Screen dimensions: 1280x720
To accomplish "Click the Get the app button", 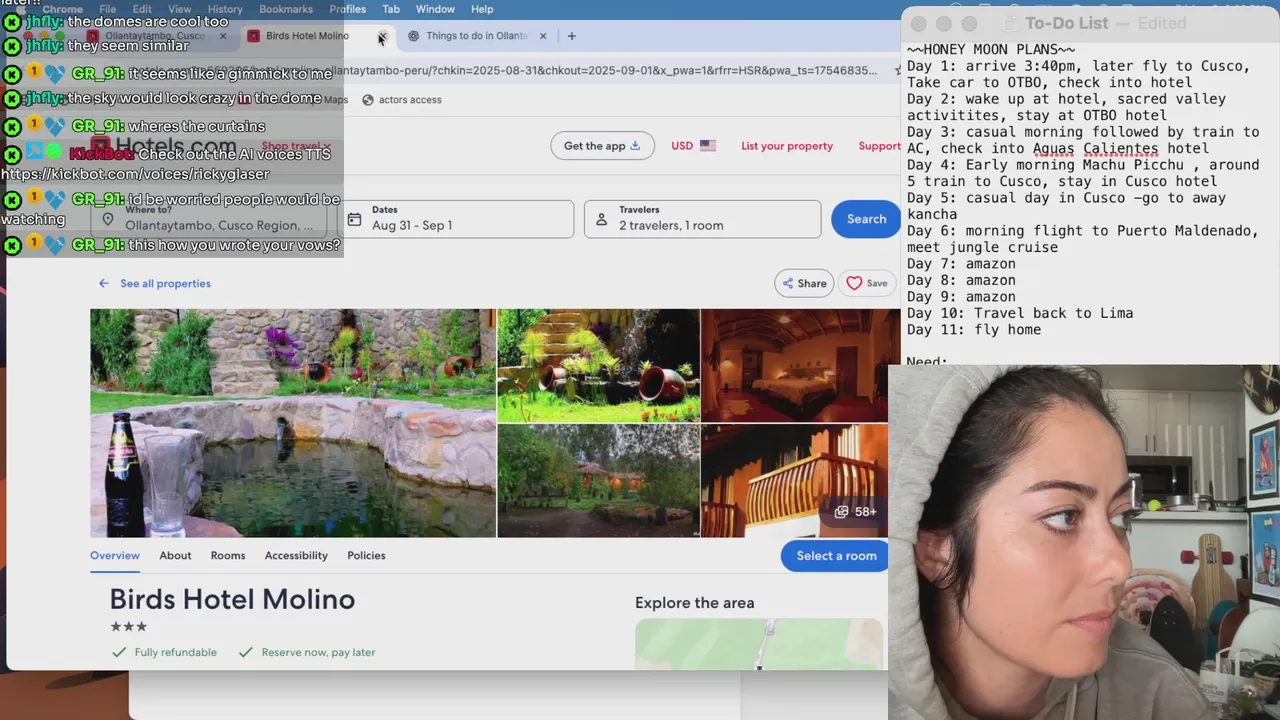I will (602, 146).
